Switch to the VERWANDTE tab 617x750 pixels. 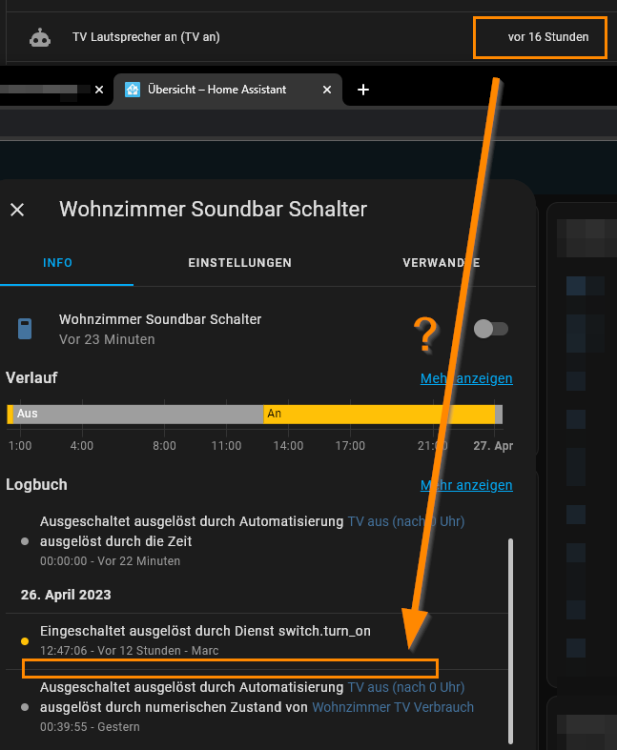[x=441, y=263]
